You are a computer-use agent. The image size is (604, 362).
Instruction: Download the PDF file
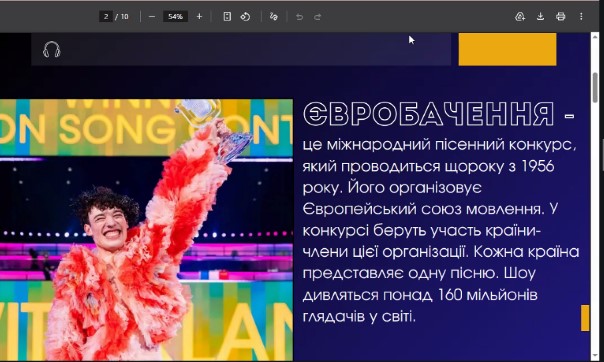(540, 17)
